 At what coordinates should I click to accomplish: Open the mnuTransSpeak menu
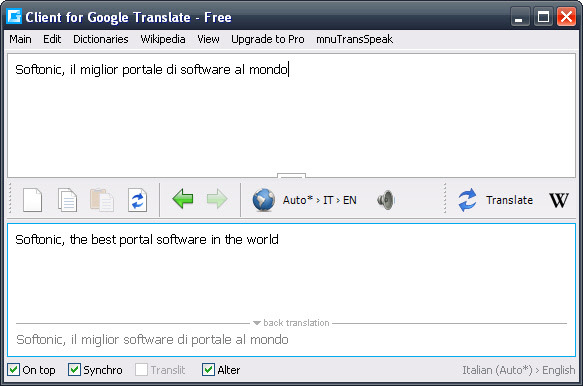tap(354, 39)
